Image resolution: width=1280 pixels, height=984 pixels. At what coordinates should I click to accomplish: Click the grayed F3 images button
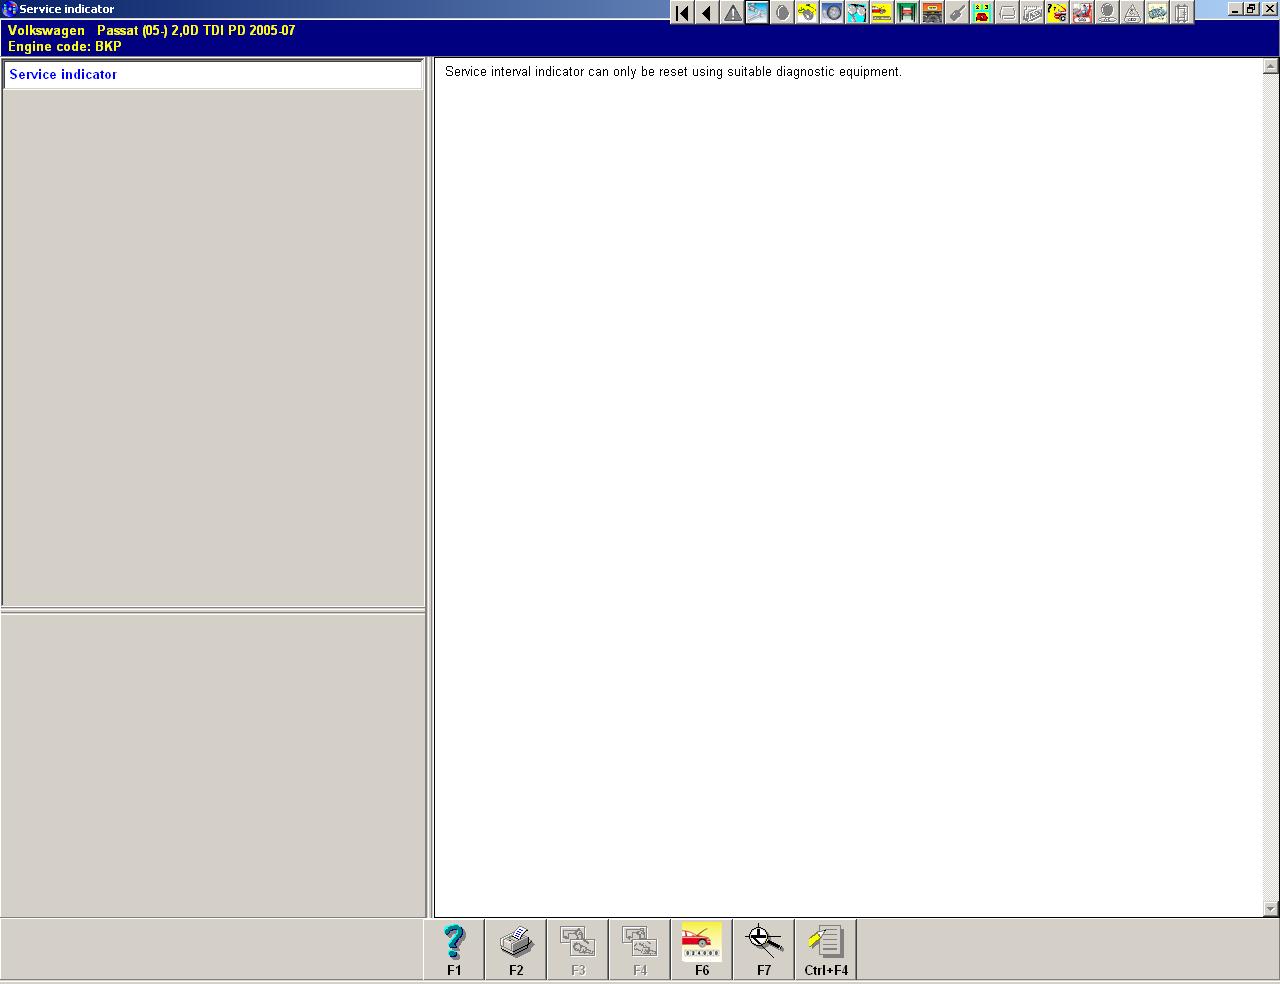tap(578, 950)
